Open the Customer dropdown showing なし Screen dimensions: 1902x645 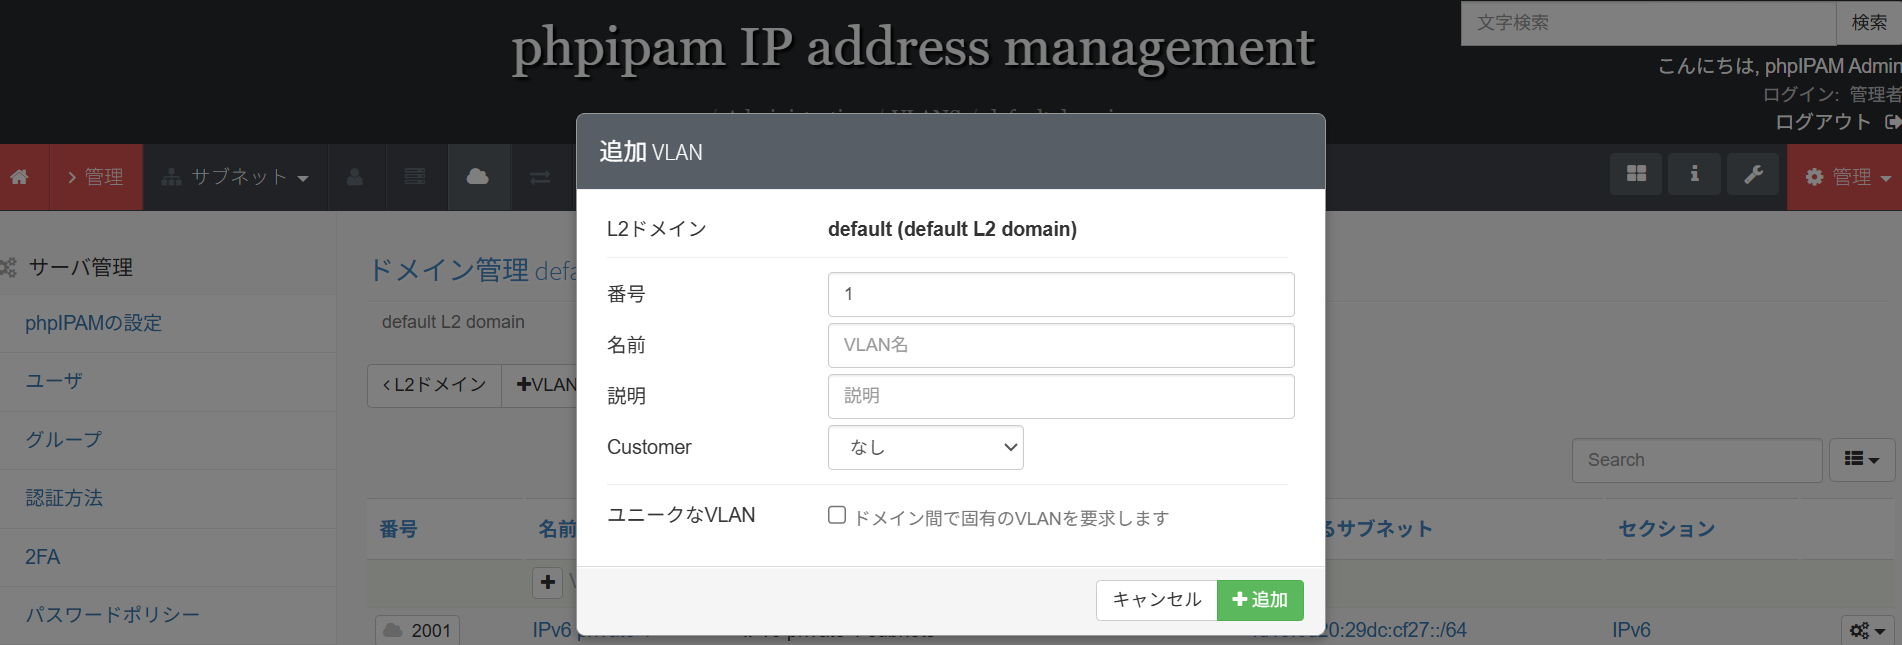point(926,447)
